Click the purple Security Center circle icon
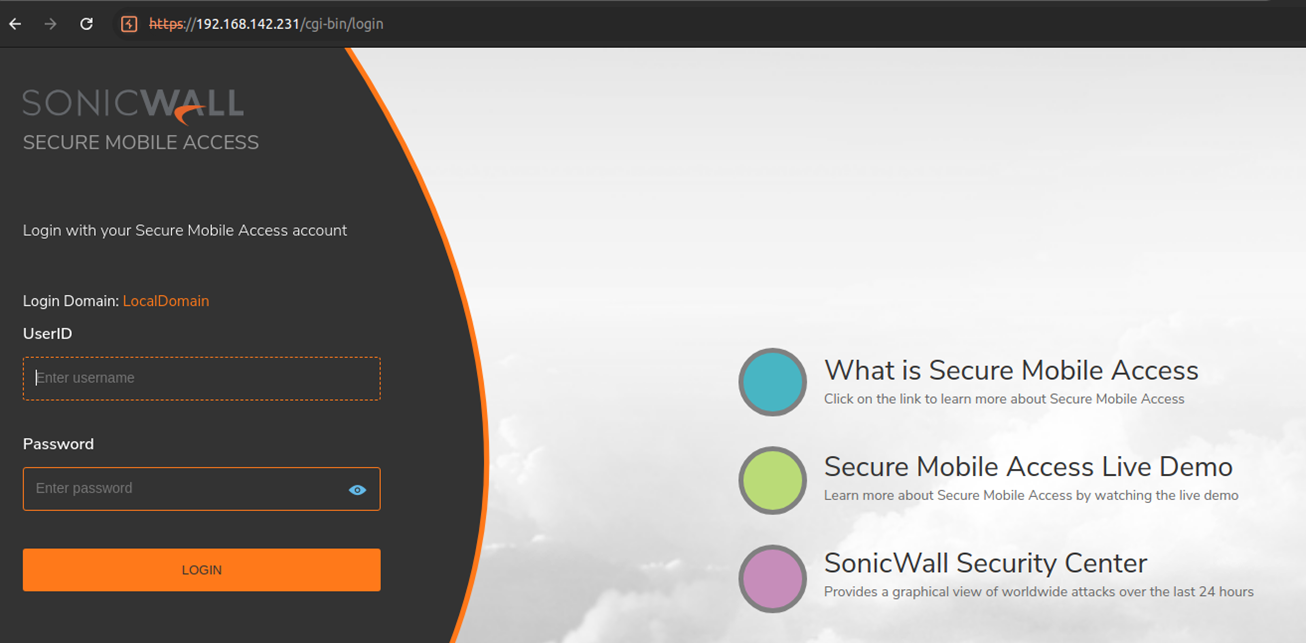 click(x=773, y=579)
